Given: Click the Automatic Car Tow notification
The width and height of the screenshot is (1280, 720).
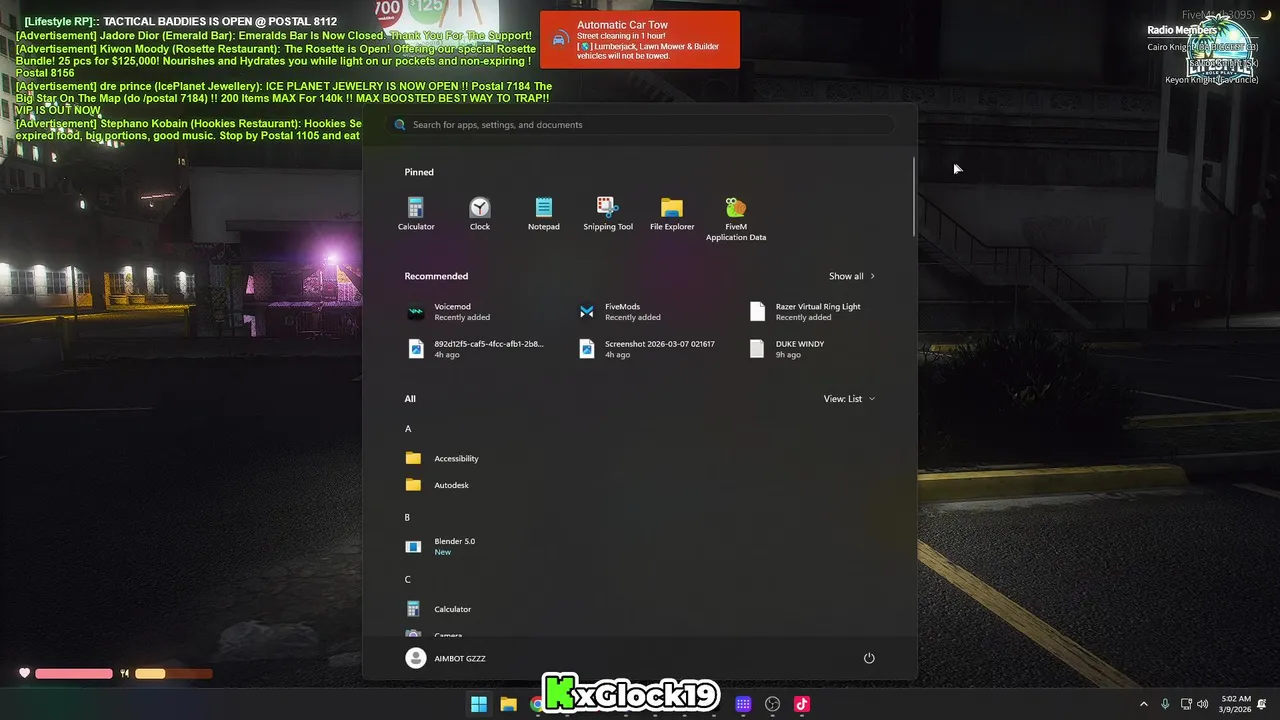Looking at the screenshot, I should (x=640, y=39).
